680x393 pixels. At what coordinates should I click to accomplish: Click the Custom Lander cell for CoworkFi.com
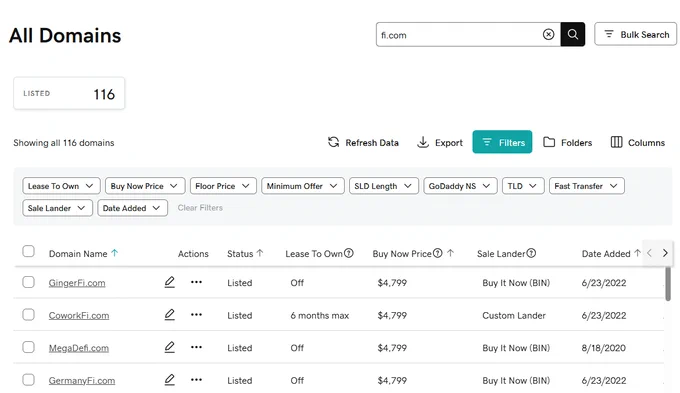coord(514,315)
